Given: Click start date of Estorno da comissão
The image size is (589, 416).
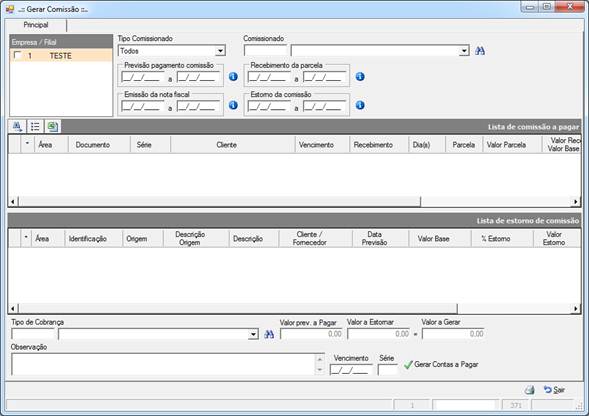Looking at the screenshot, I should (269, 106).
